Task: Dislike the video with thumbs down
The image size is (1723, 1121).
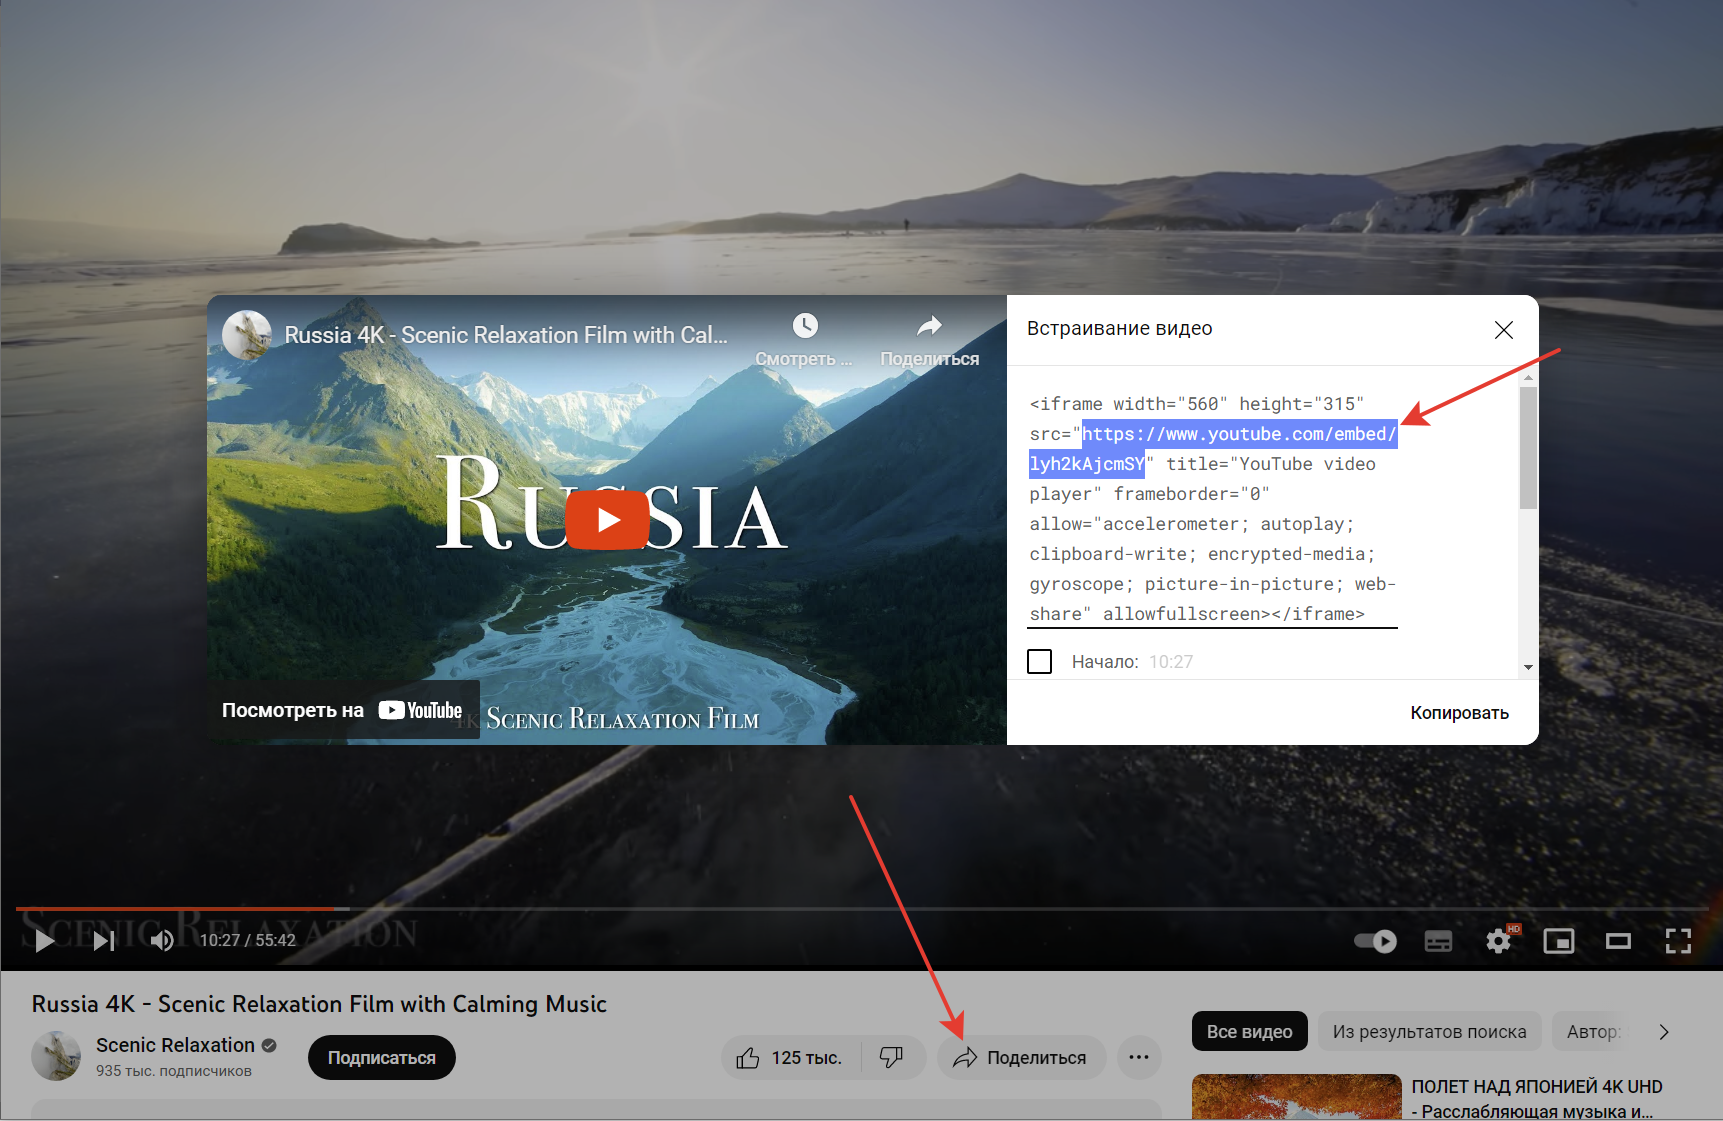Action: 891,1057
